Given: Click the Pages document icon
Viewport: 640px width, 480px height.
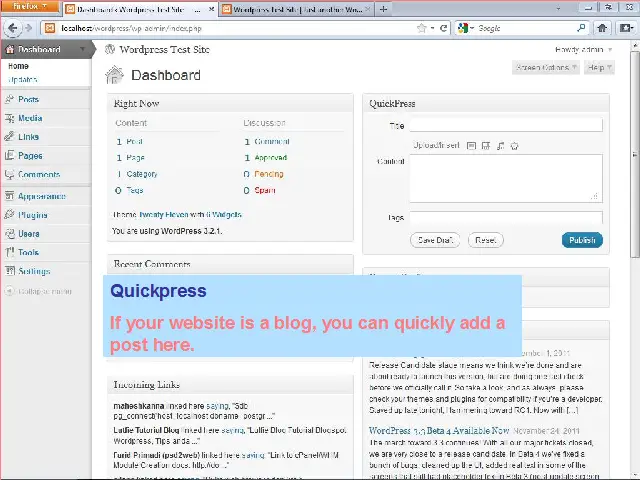Looking at the screenshot, I should coord(9,155).
